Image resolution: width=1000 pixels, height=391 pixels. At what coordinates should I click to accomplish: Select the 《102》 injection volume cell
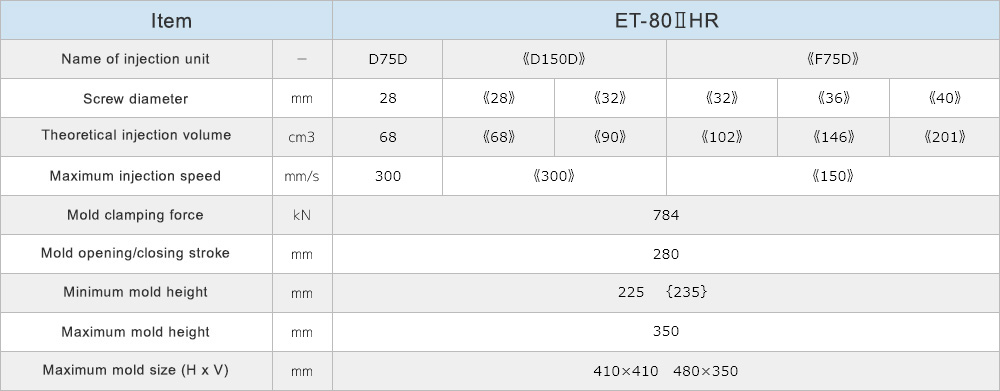pyautogui.click(x=722, y=137)
